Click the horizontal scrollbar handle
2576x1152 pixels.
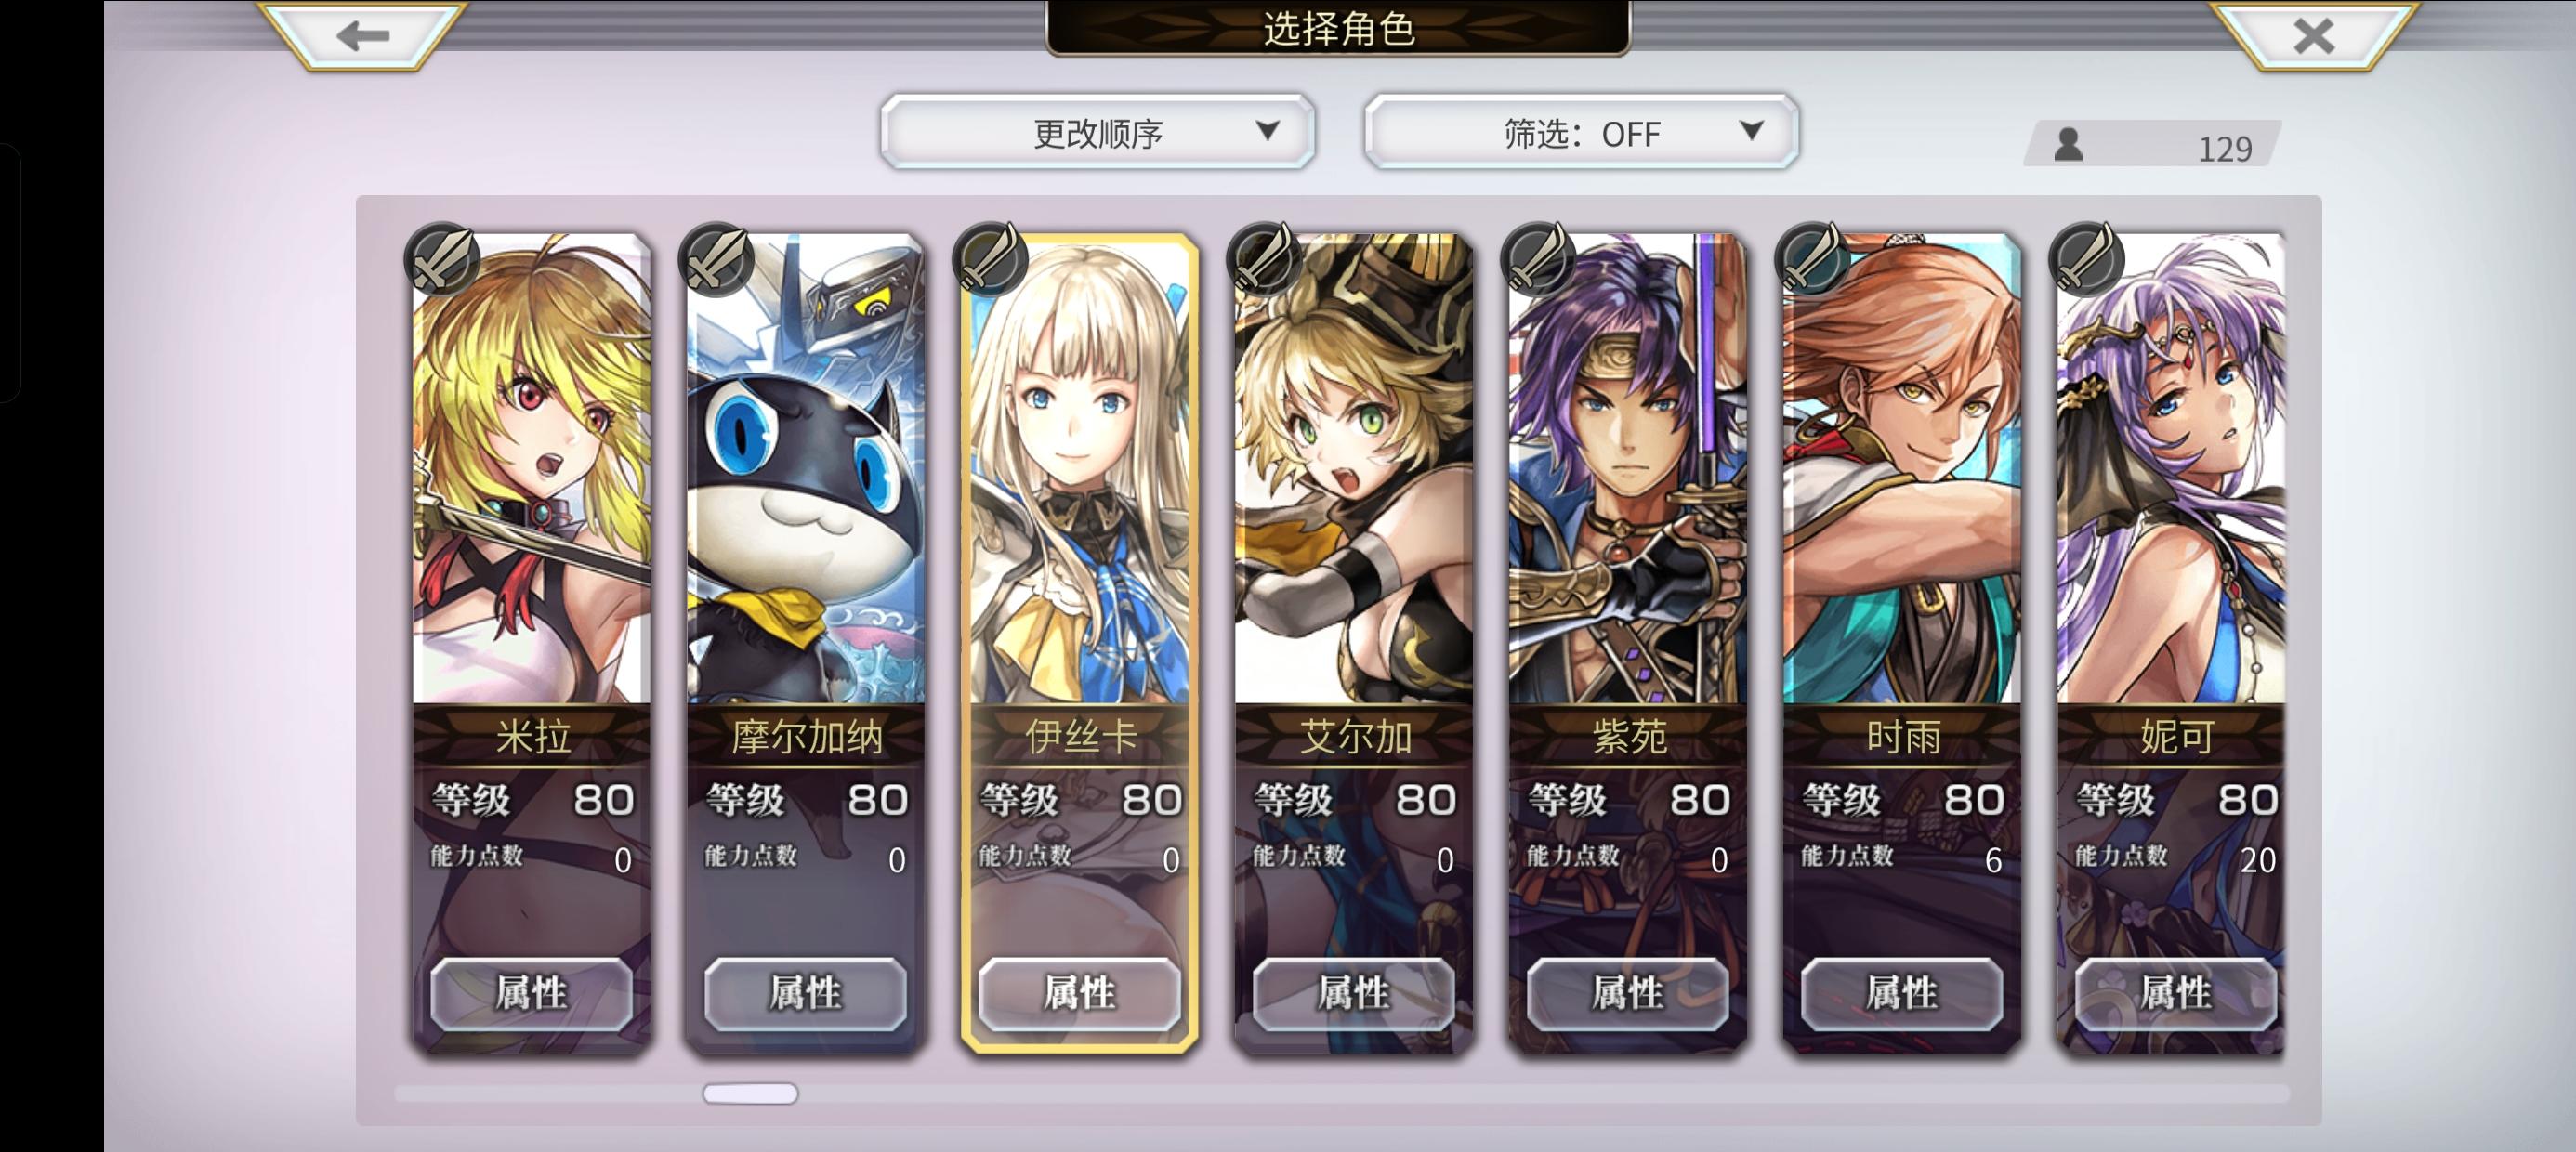(750, 1094)
